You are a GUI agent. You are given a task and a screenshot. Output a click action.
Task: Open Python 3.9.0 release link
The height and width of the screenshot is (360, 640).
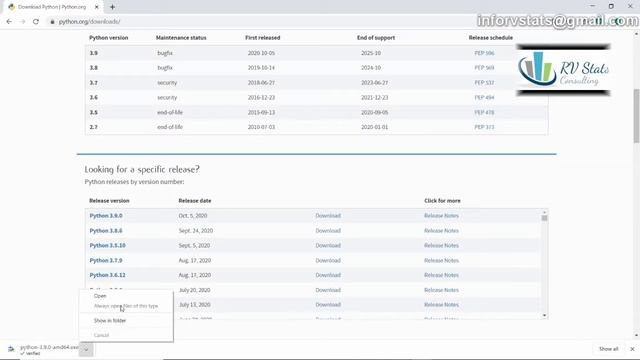pos(106,216)
